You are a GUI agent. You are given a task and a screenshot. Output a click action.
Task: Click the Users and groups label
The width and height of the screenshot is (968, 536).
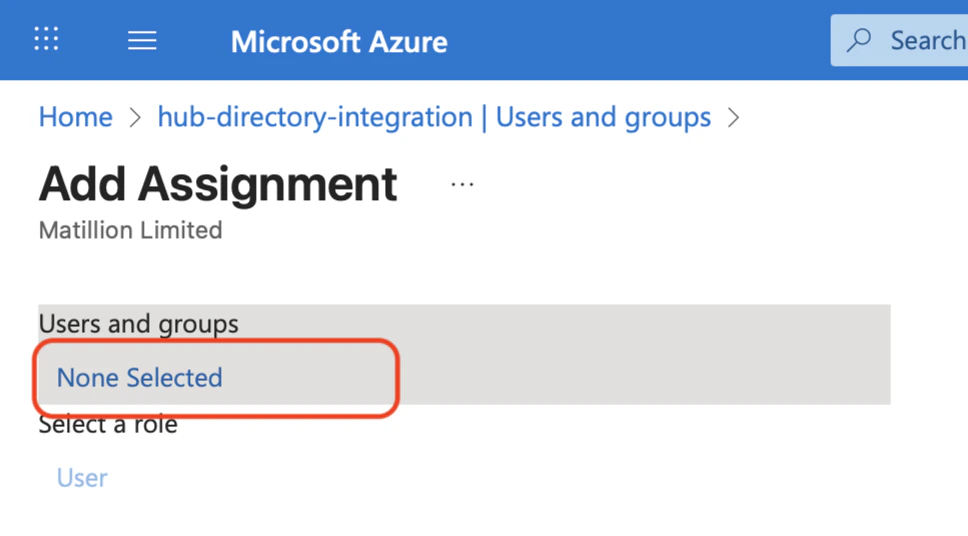(x=138, y=324)
